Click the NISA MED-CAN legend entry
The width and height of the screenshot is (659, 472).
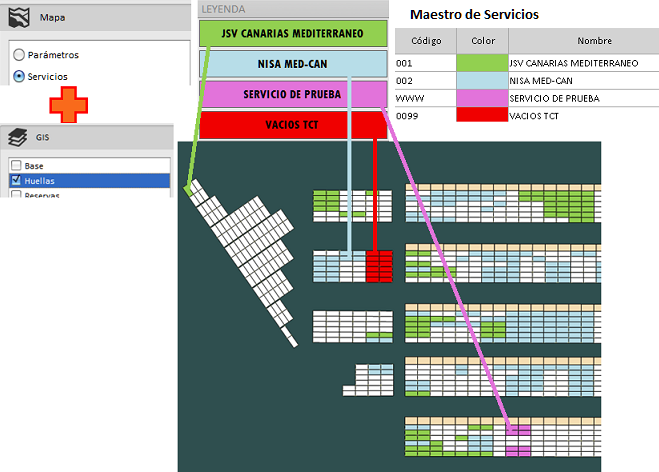[x=292, y=64]
